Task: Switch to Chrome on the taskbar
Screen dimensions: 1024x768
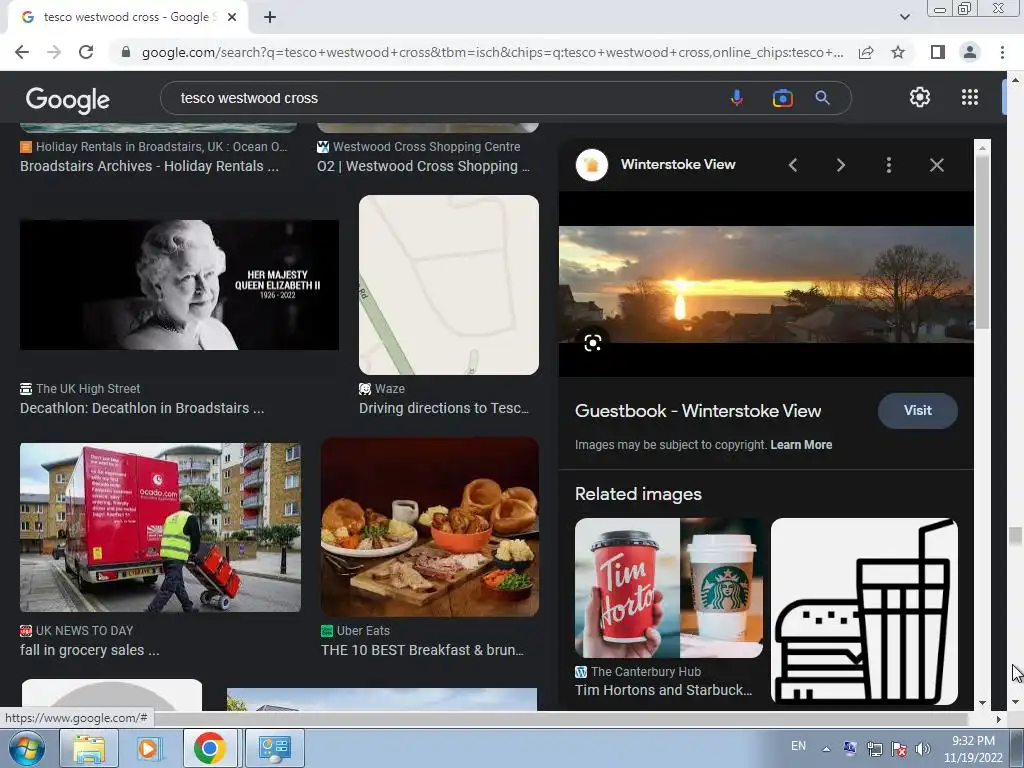Action: click(x=210, y=748)
